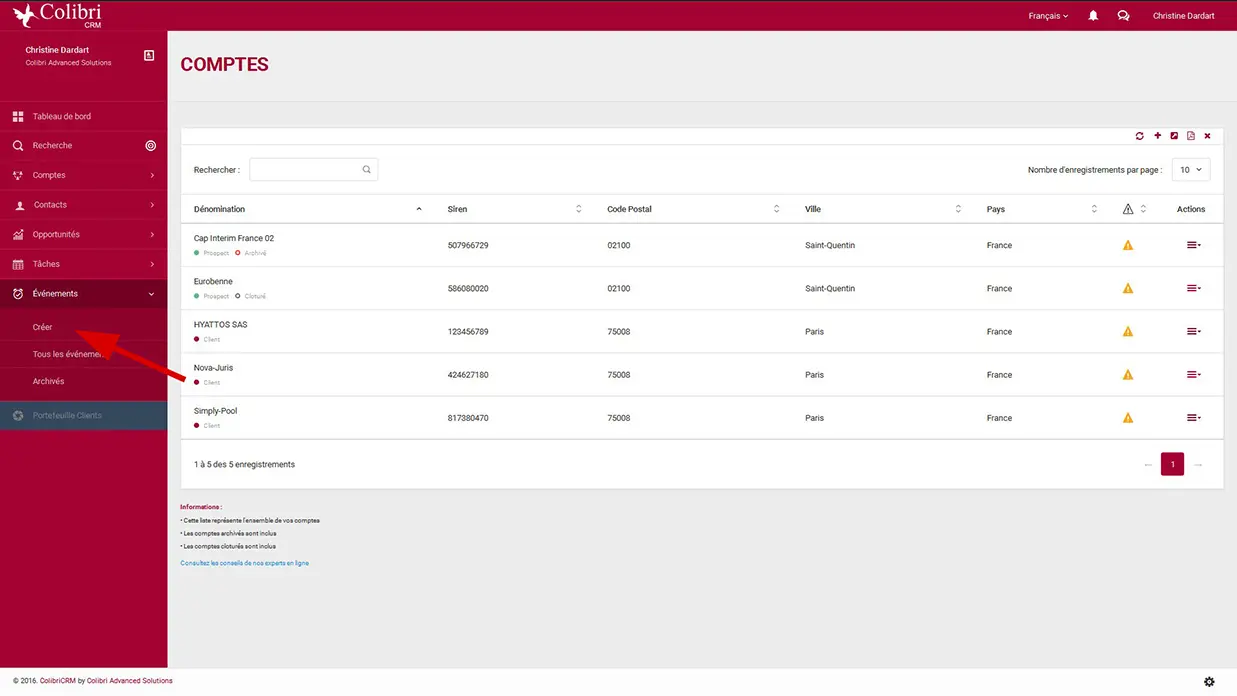Screen dimensions: 1237x696
Task: Click the target icon next to Recherche
Action: tap(151, 146)
